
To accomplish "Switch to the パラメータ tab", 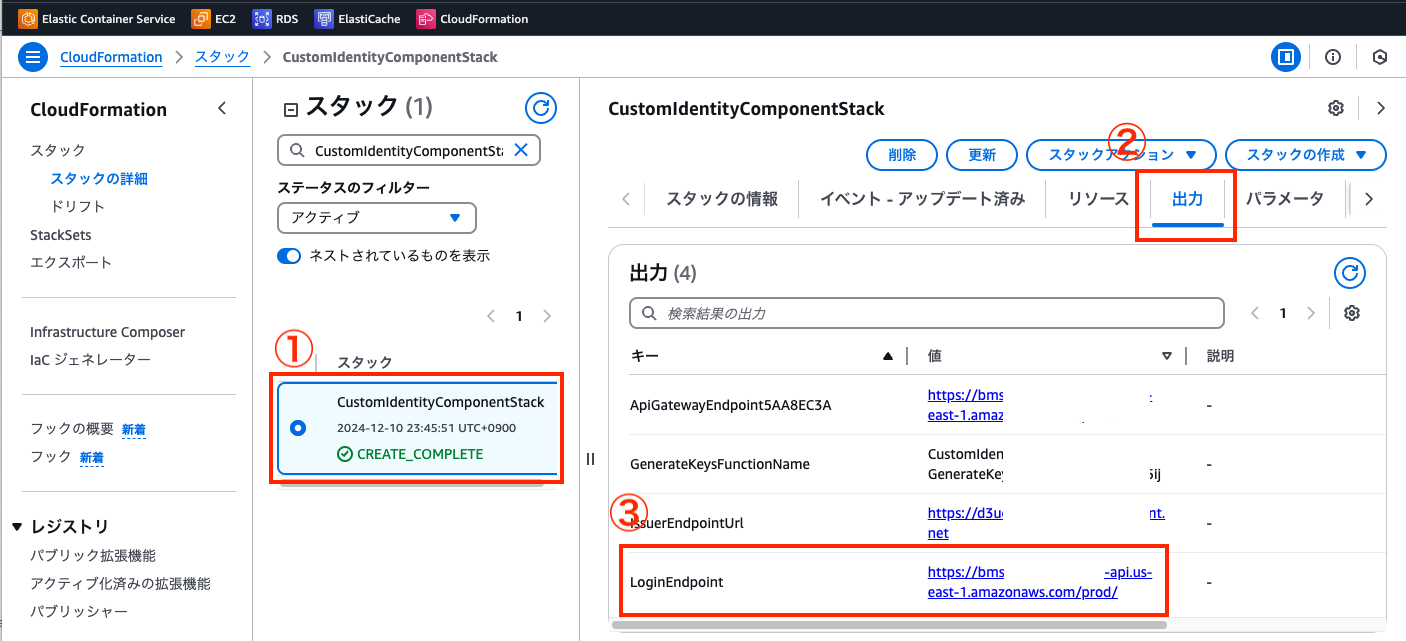I will (x=1284, y=198).
